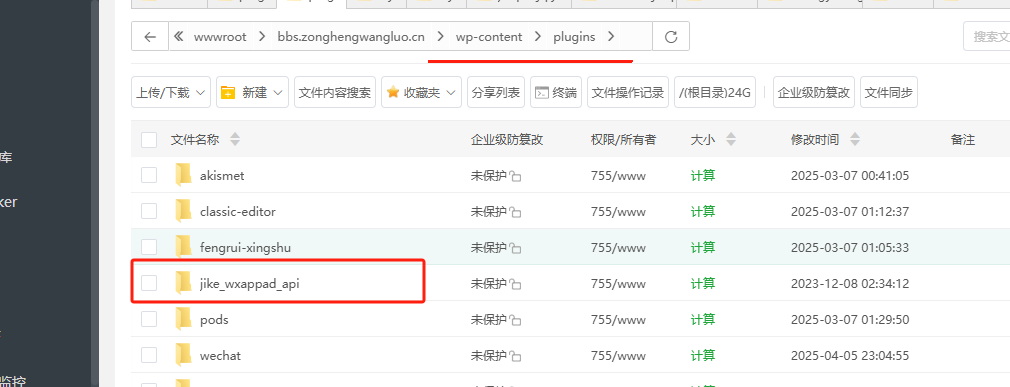
Task: Click lock icon in jike_wxappad_api row
Action: [x=515, y=284]
